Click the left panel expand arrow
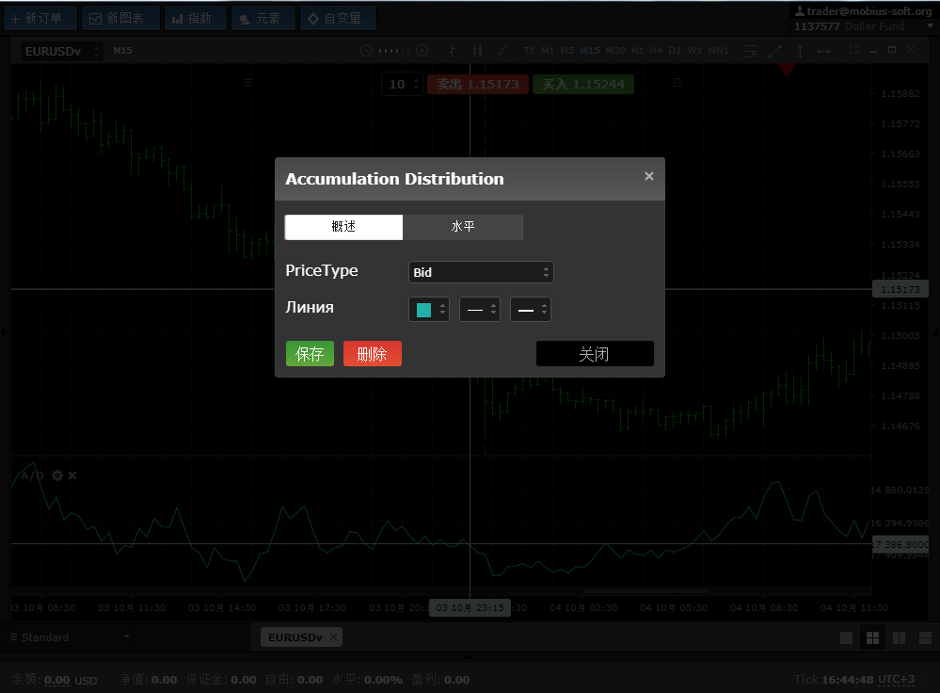 [4, 331]
